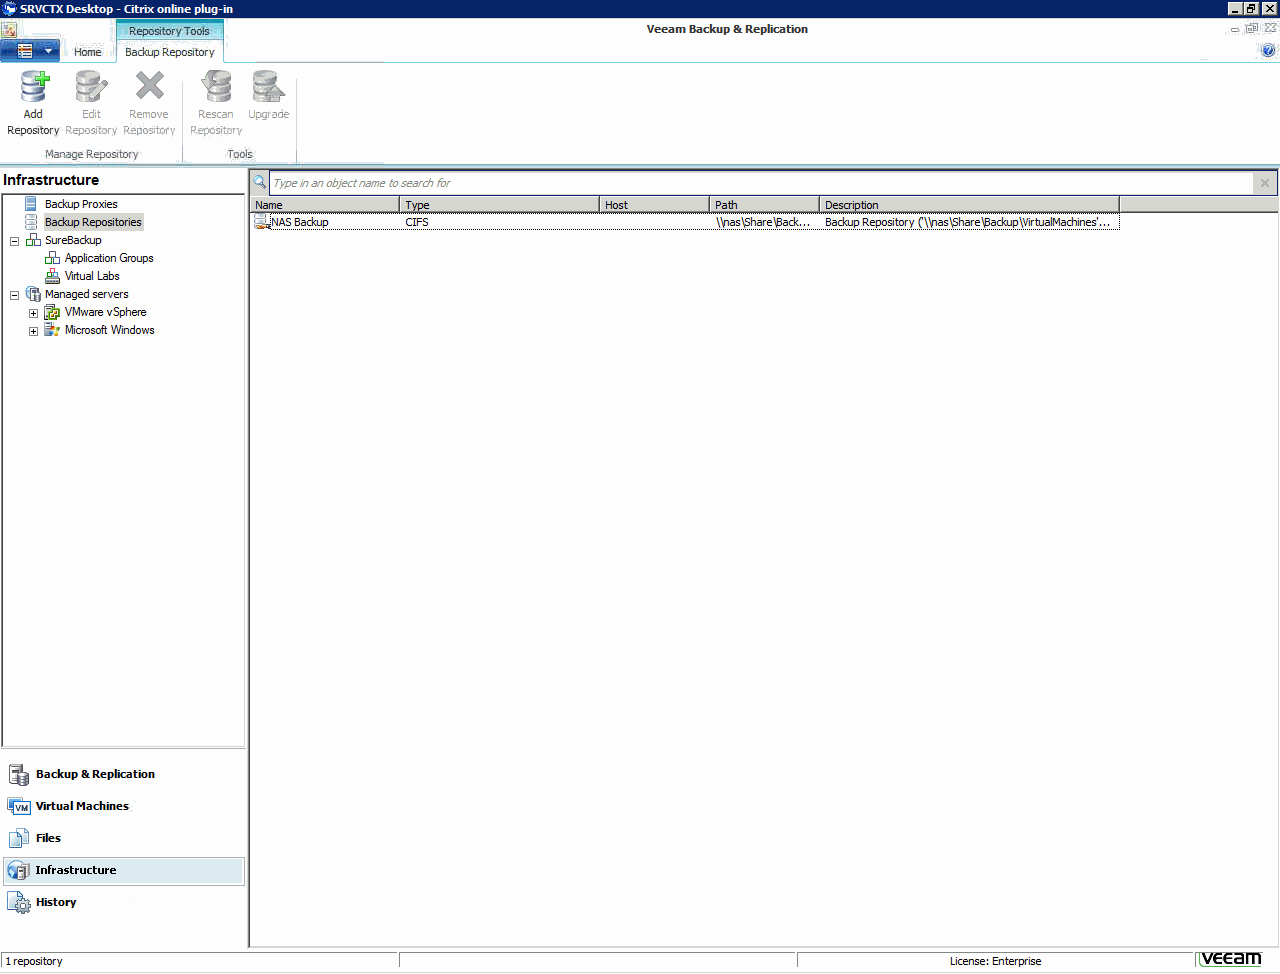Sort by the Host column header
1280x974 pixels.
click(655, 205)
